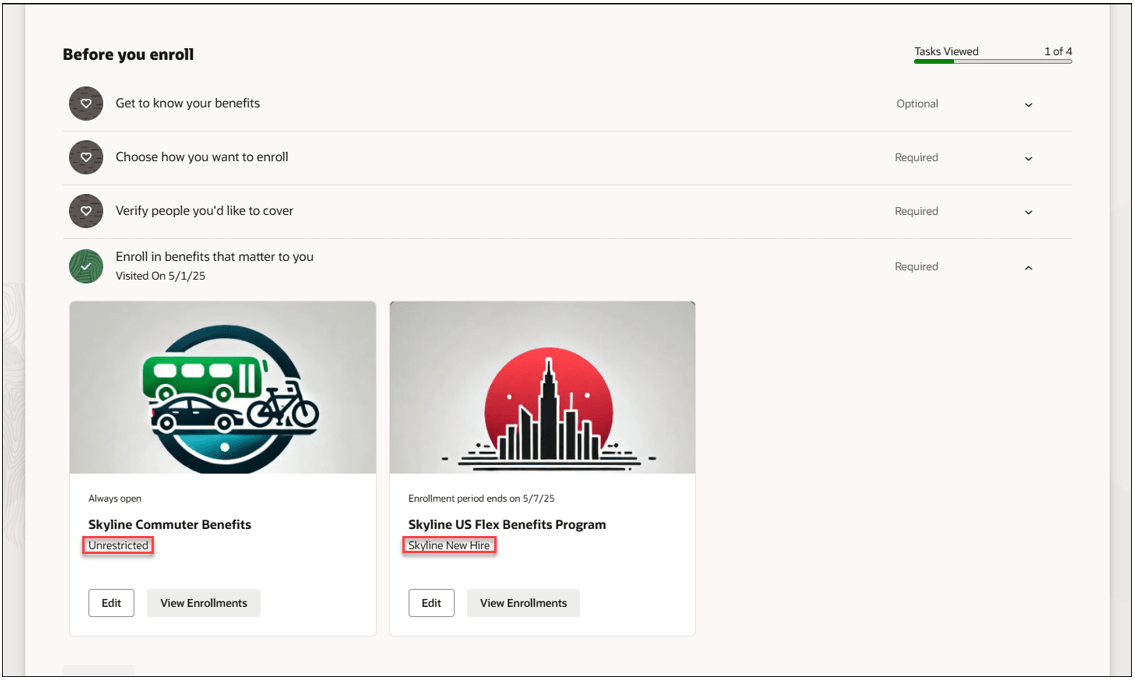Expand the Get to know your benefits section
The image size is (1135, 682).
pos(1028,105)
